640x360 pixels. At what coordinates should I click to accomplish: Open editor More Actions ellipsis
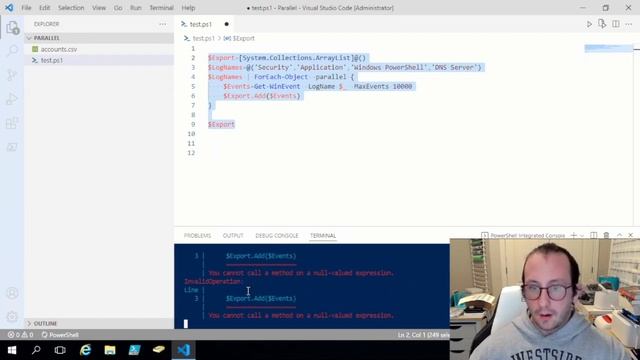pos(629,24)
